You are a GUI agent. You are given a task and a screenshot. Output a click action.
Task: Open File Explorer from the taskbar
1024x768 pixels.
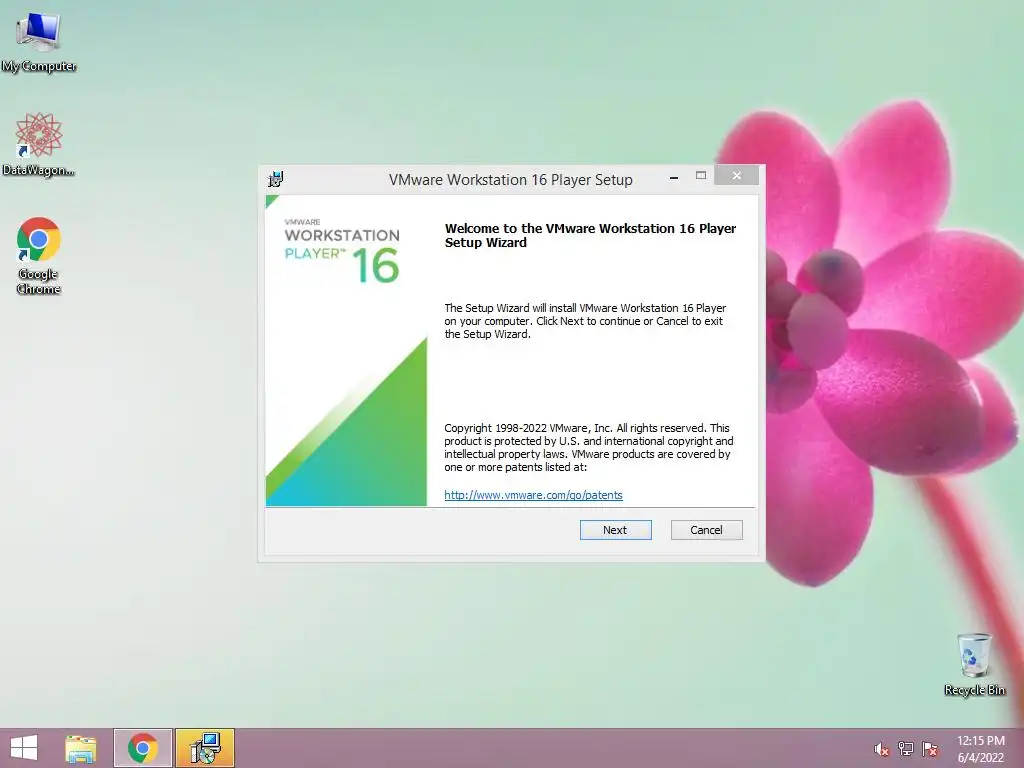[80, 748]
